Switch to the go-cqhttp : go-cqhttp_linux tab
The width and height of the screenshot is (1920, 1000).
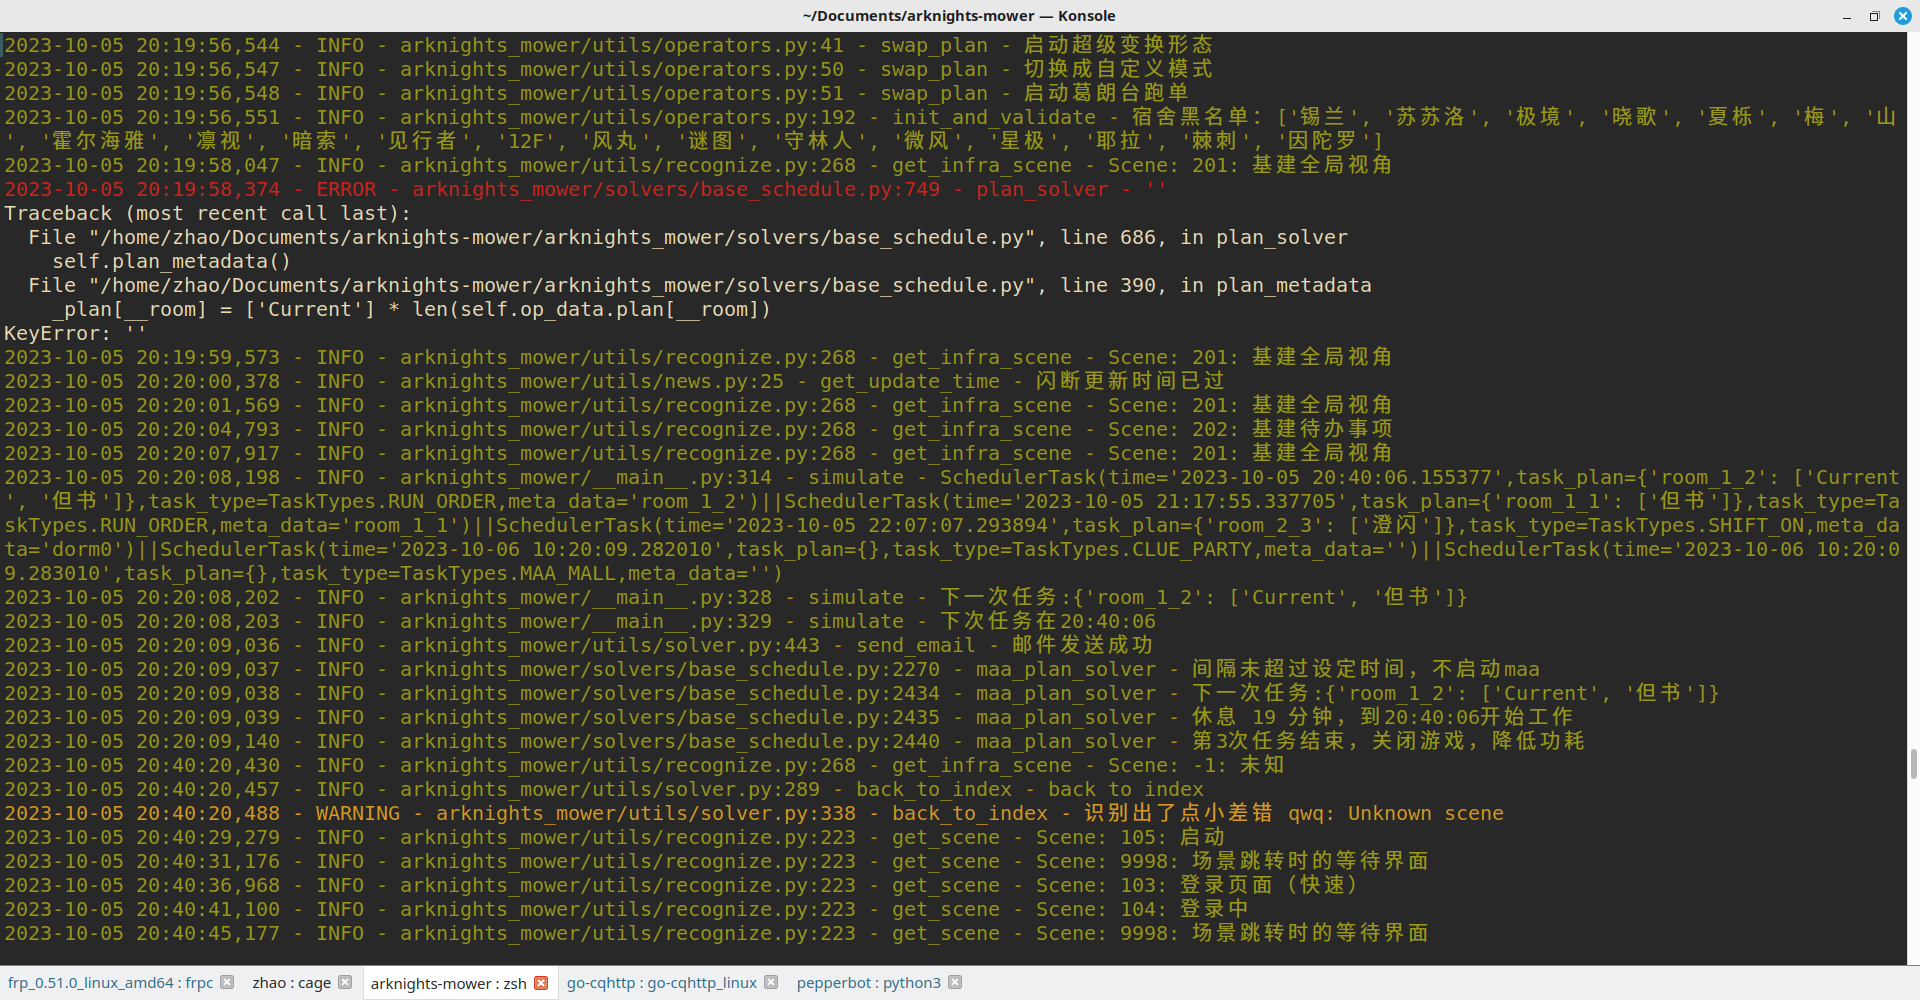pyautogui.click(x=660, y=982)
